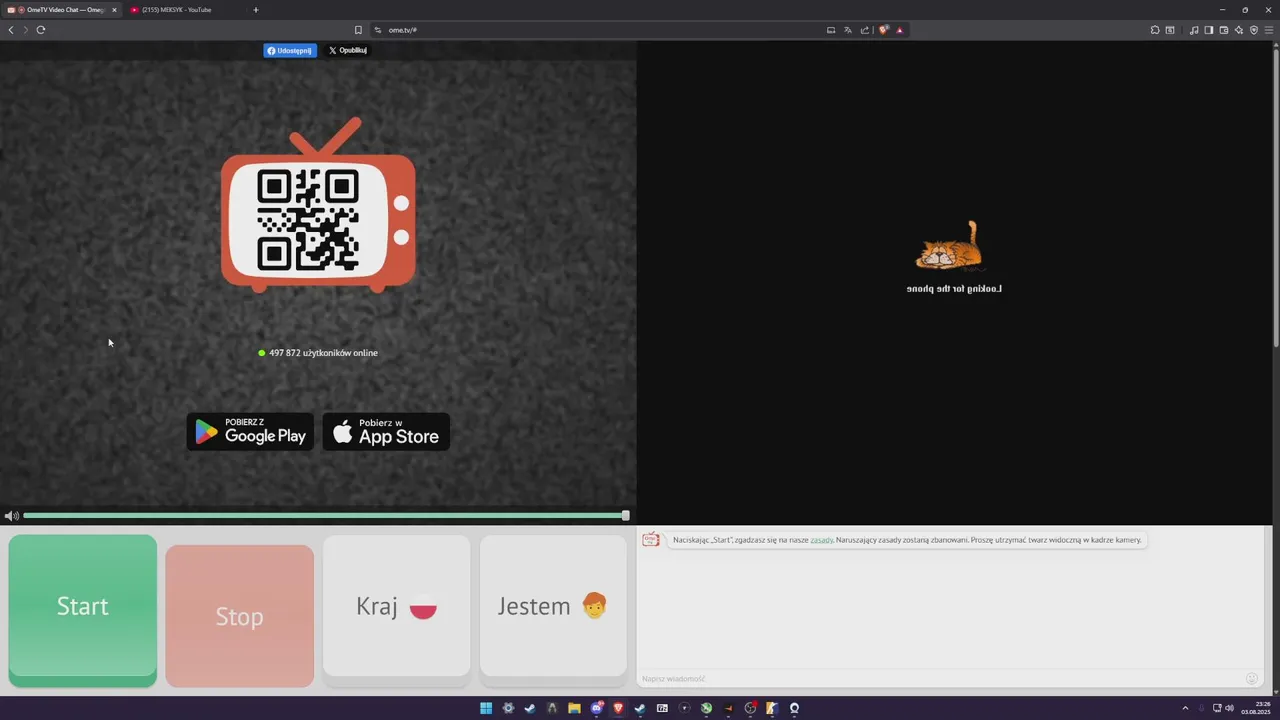Open the translate page icon
This screenshot has height=720, width=1280.
[x=848, y=30]
